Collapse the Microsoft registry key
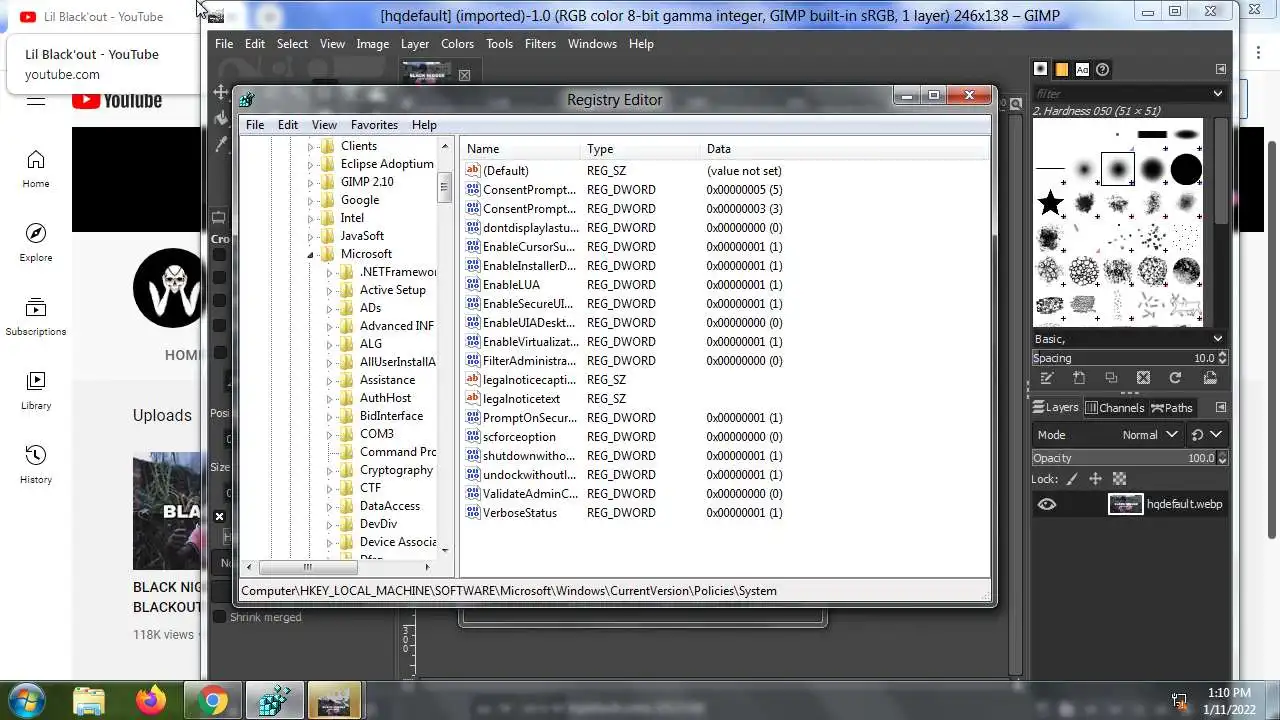Viewport: 1280px width, 720px height. pyautogui.click(x=312, y=254)
